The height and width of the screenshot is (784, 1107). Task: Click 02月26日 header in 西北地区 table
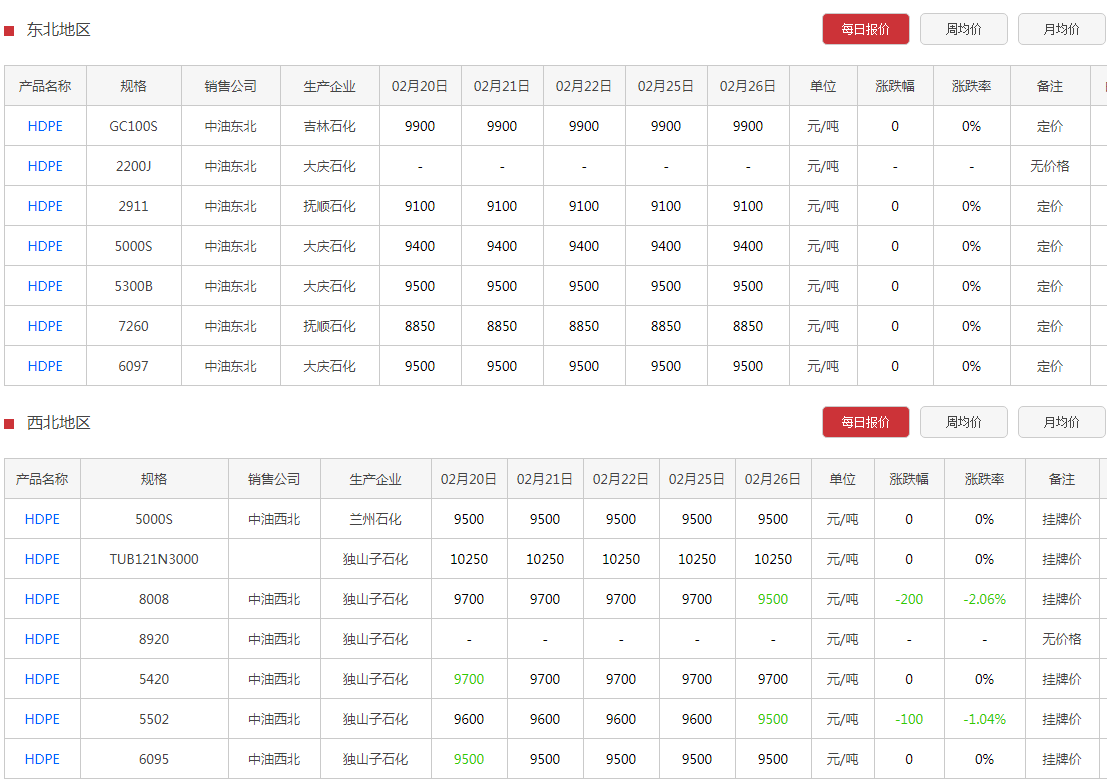tap(773, 479)
